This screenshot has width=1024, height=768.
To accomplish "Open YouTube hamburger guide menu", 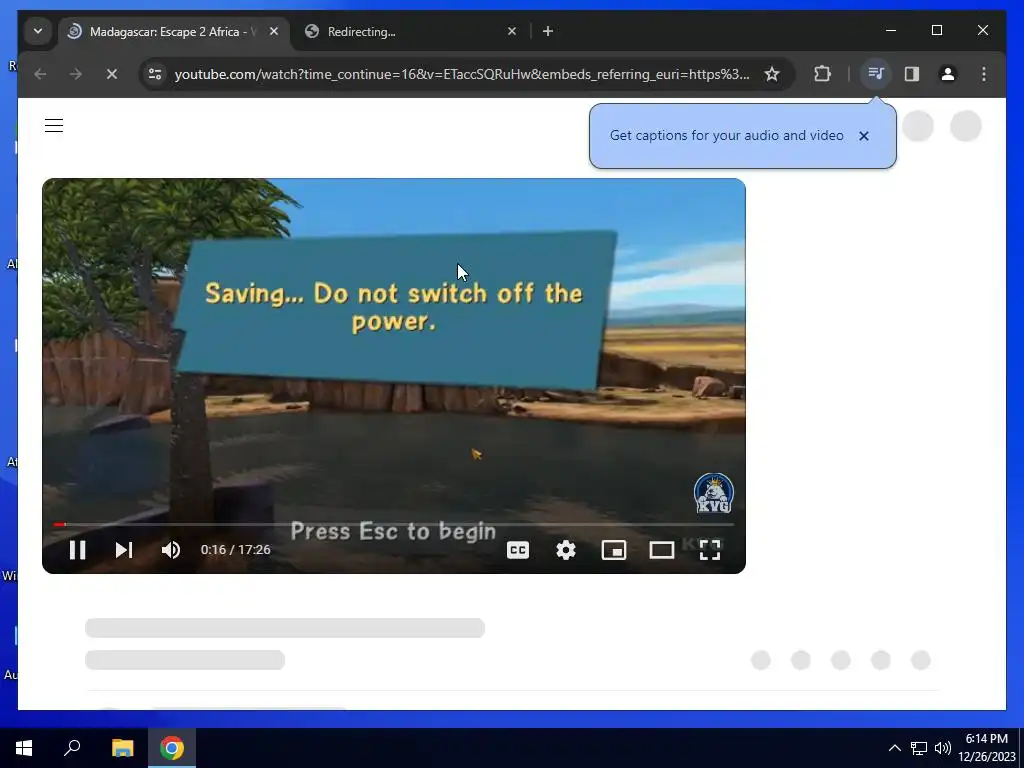I will click(x=54, y=125).
